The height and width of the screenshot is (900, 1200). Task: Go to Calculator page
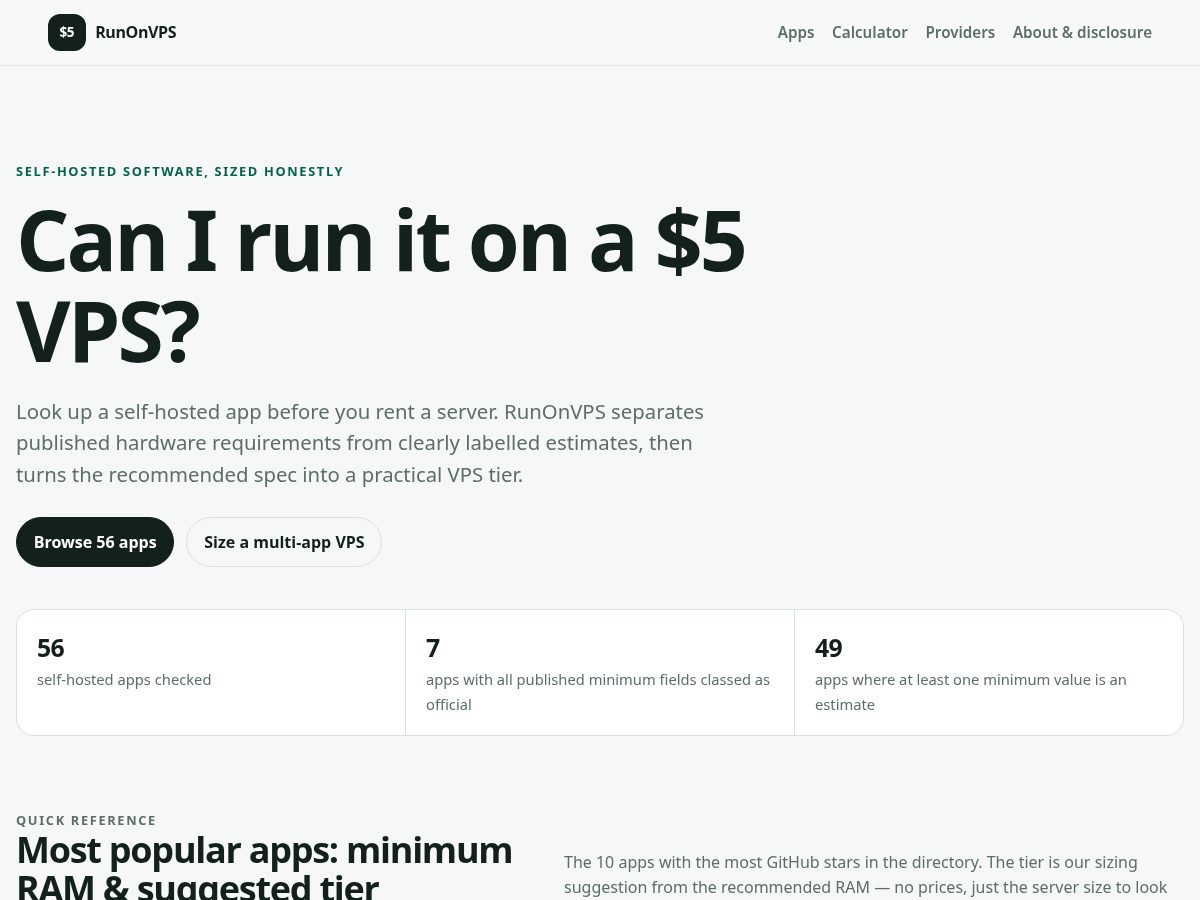point(870,32)
